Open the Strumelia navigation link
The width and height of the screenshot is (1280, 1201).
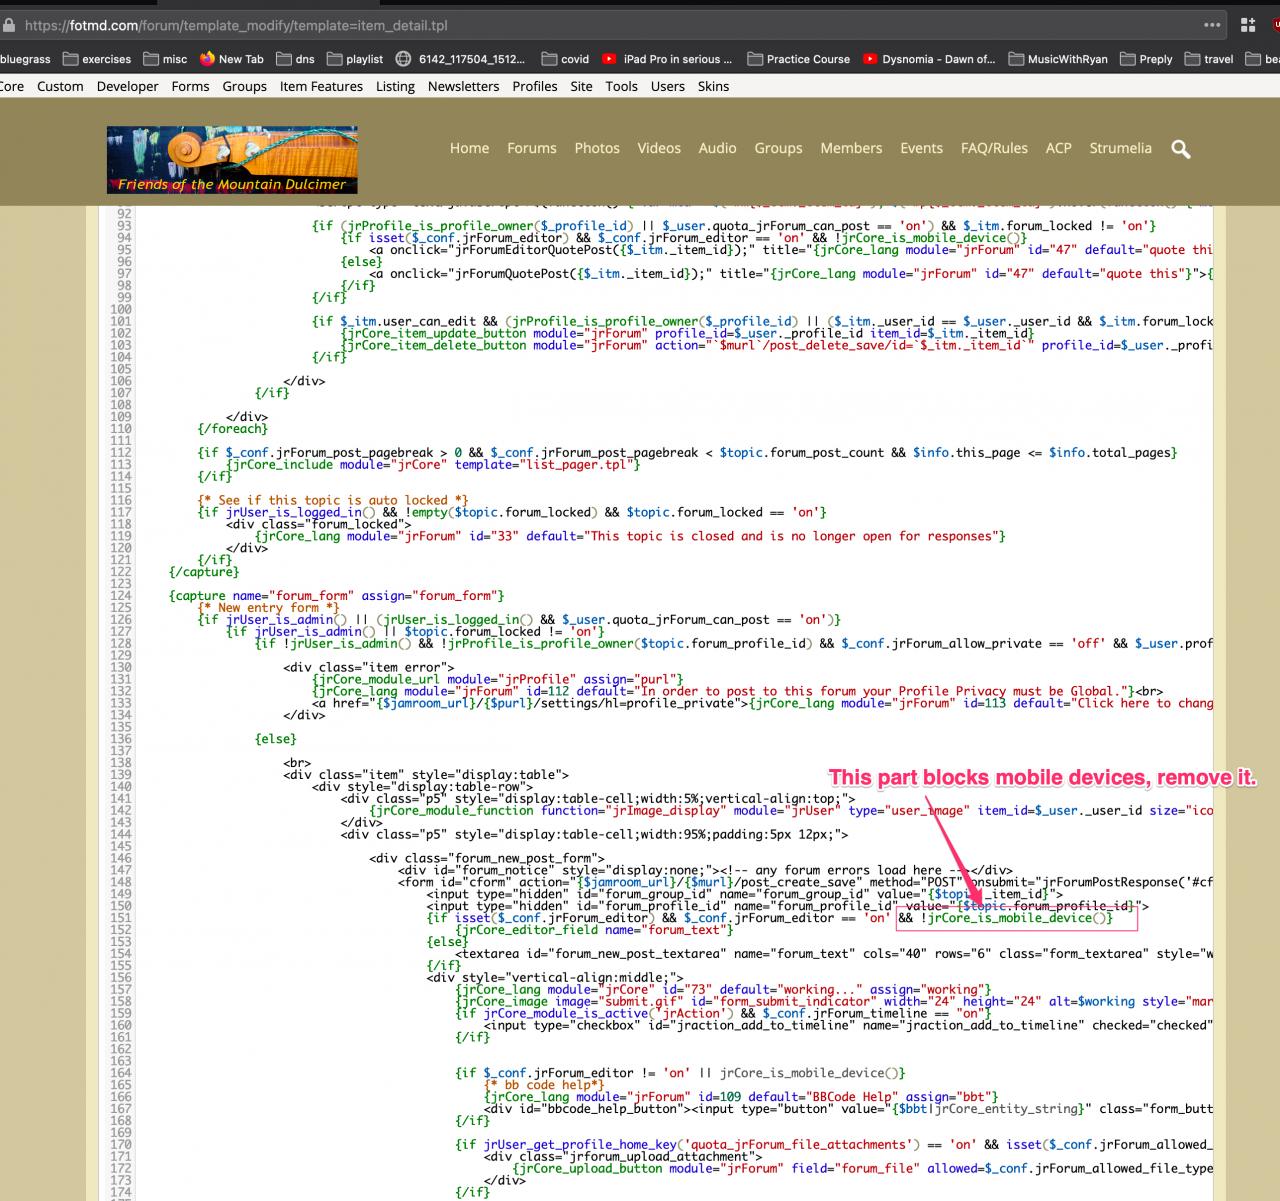1120,148
